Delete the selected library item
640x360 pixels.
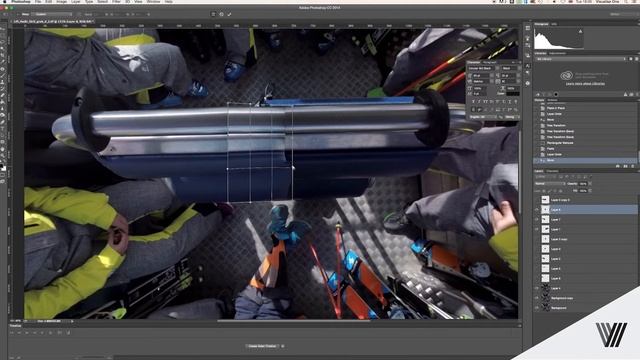pyautogui.click(x=637, y=95)
